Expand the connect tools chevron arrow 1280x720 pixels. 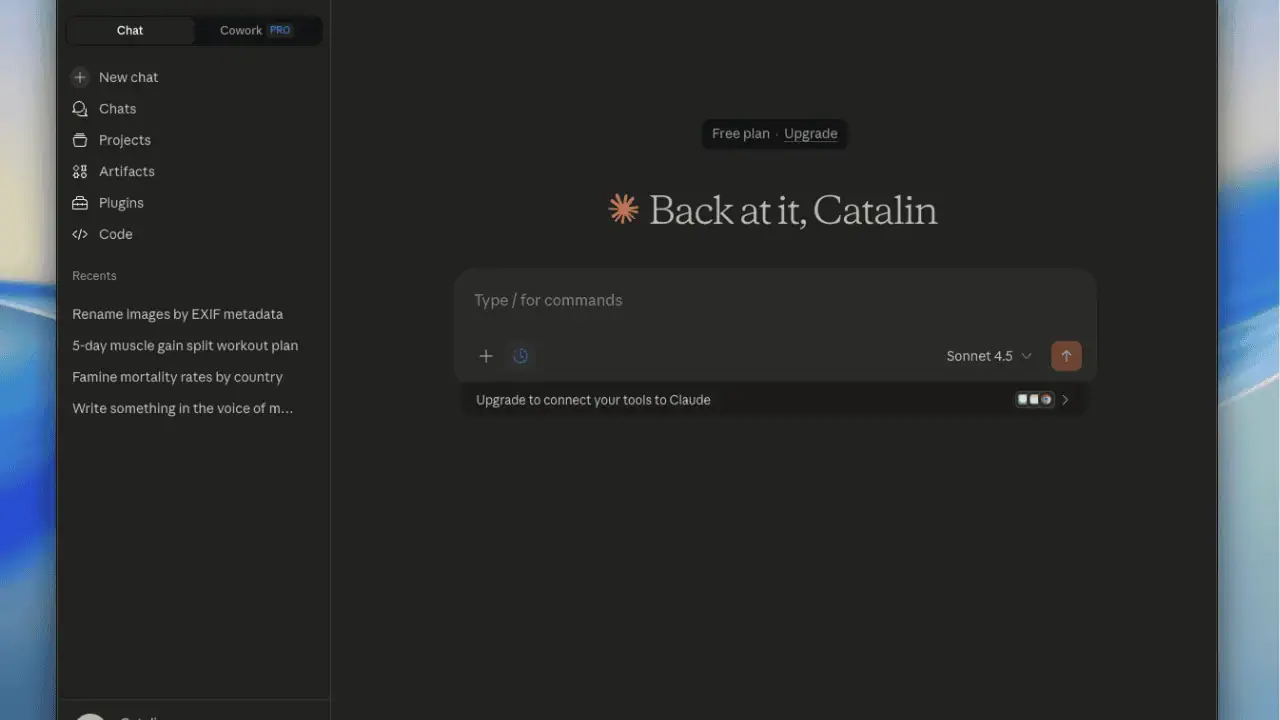coord(1065,400)
